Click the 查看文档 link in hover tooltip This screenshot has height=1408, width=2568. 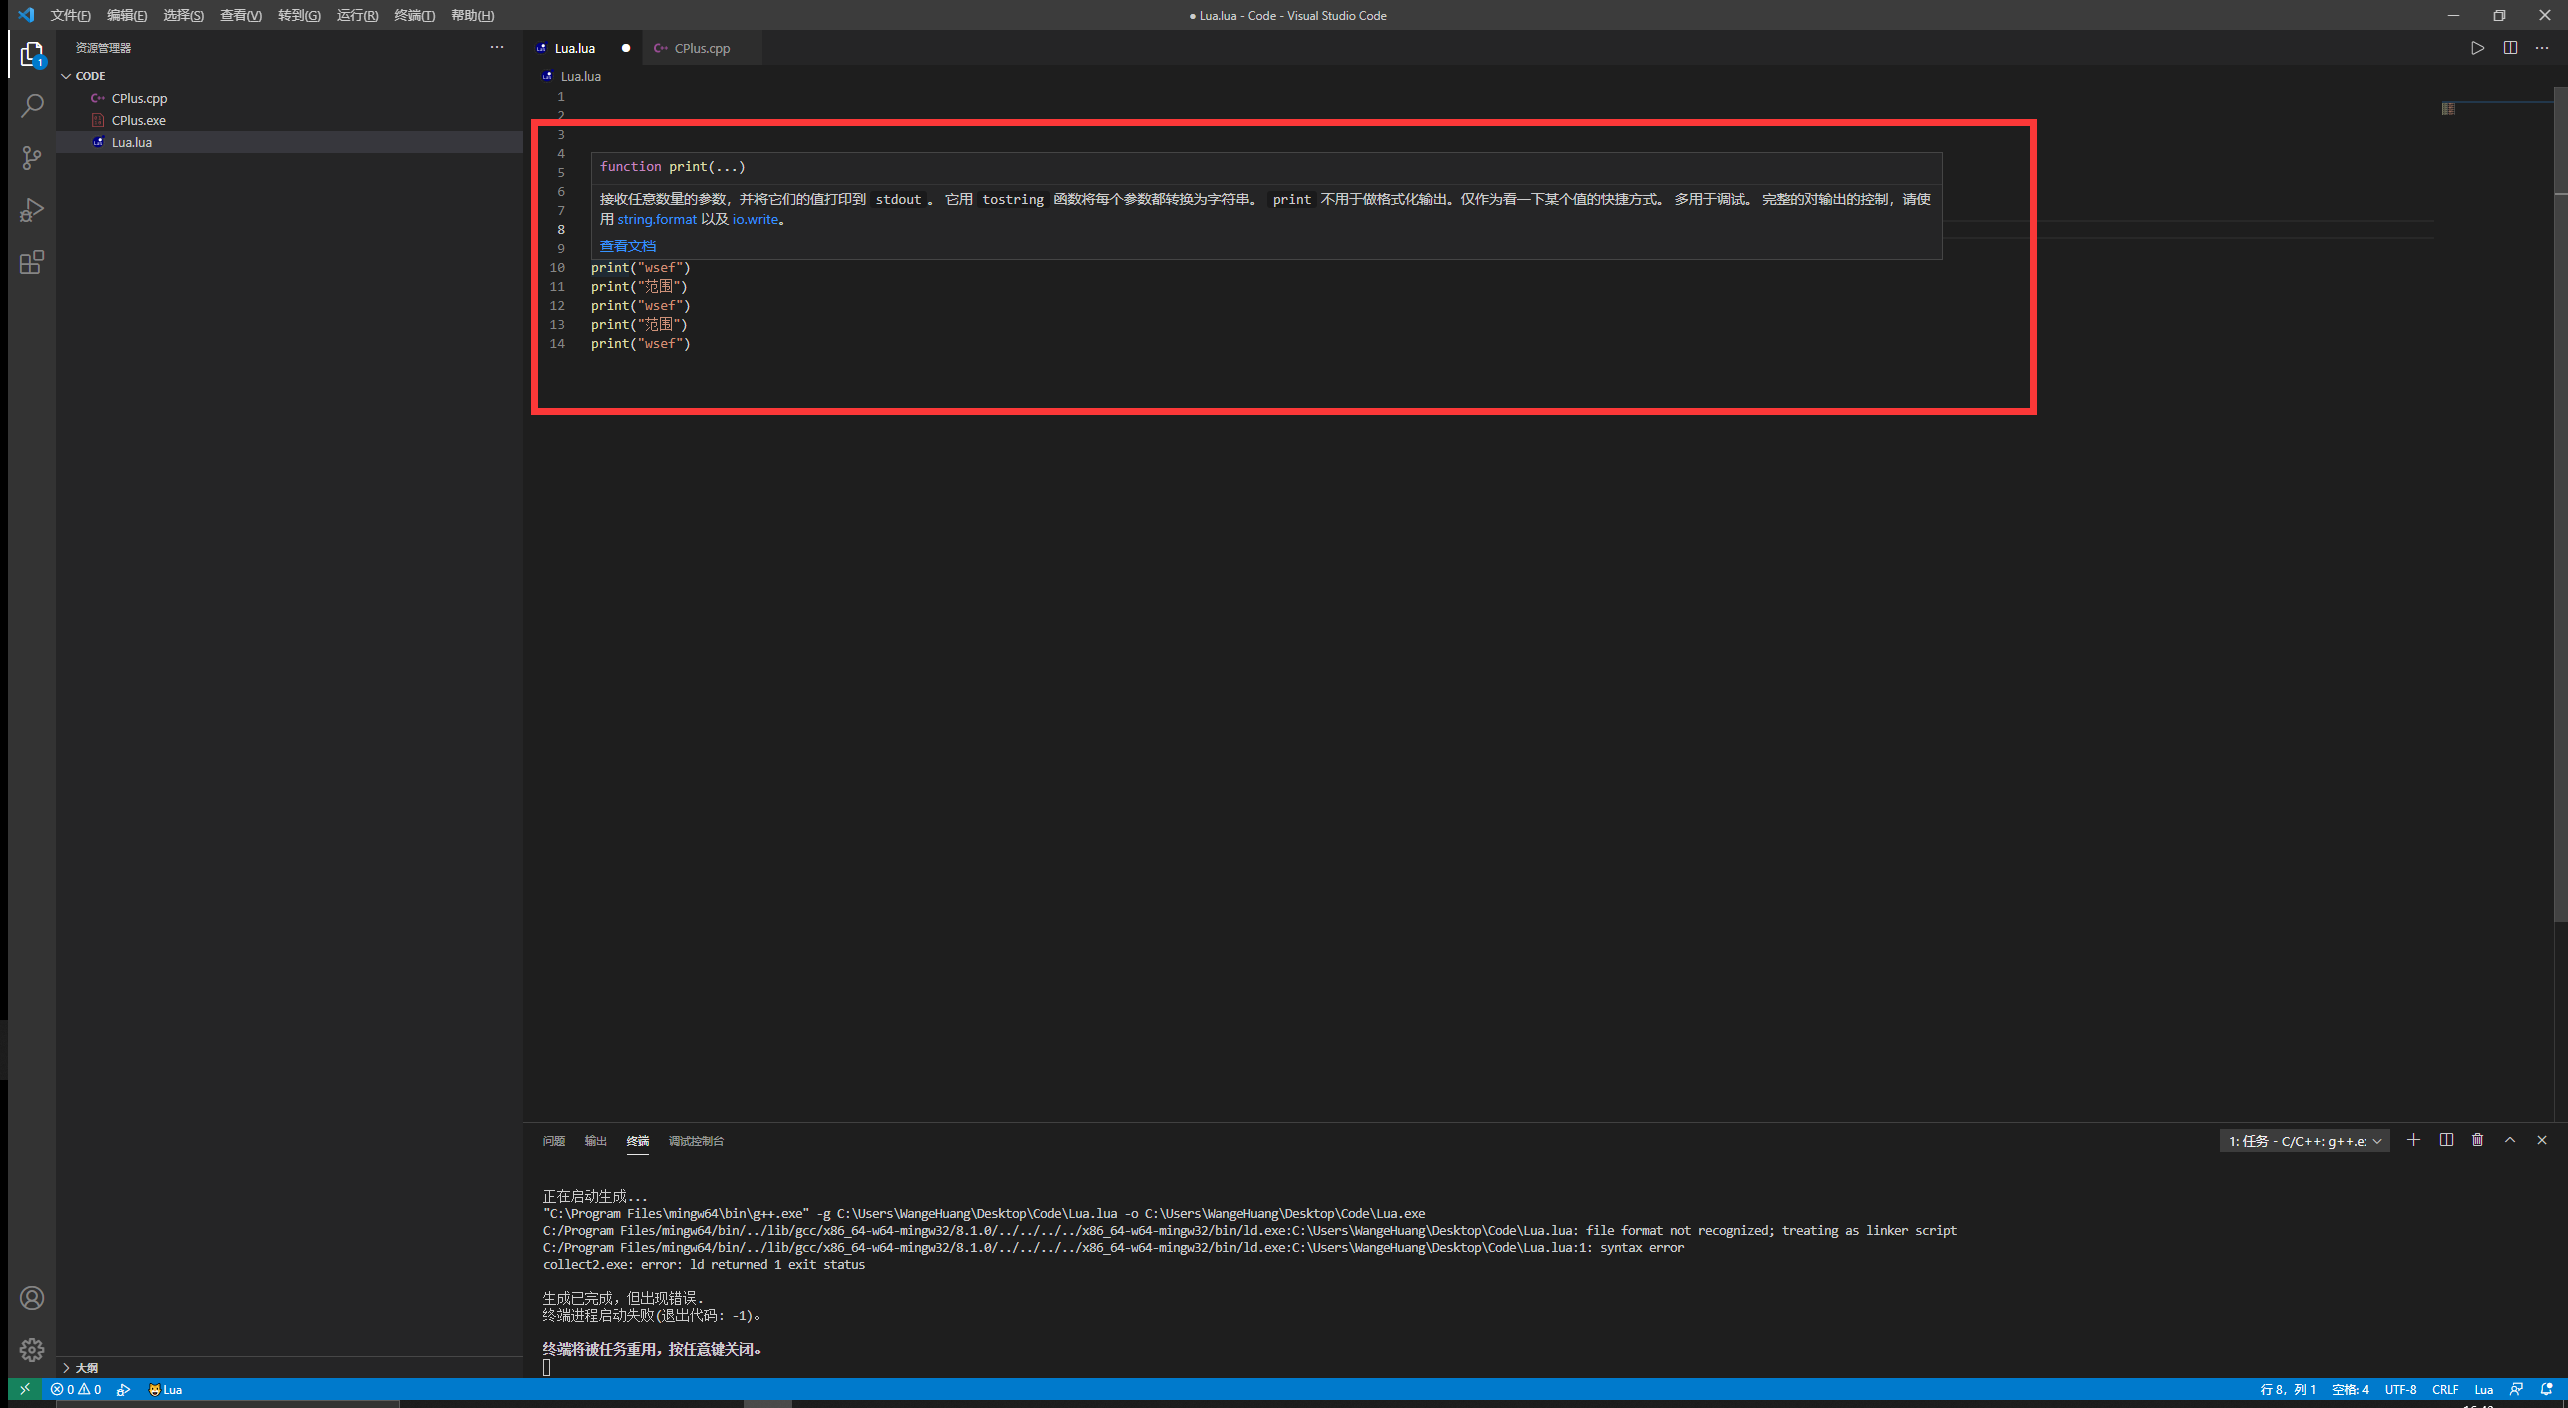pyautogui.click(x=628, y=246)
